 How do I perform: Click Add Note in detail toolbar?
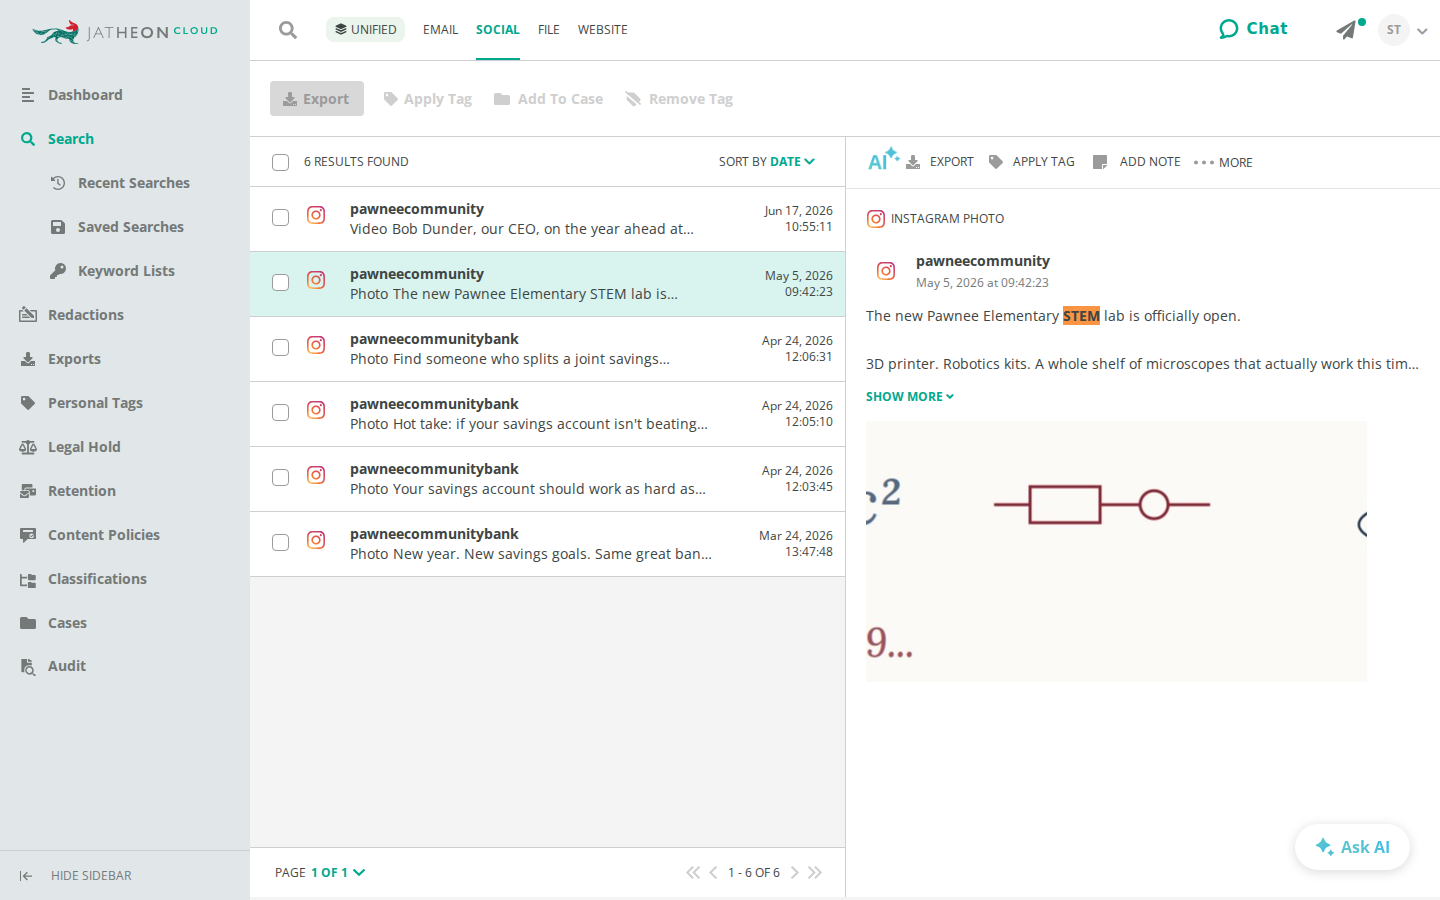point(1137,162)
